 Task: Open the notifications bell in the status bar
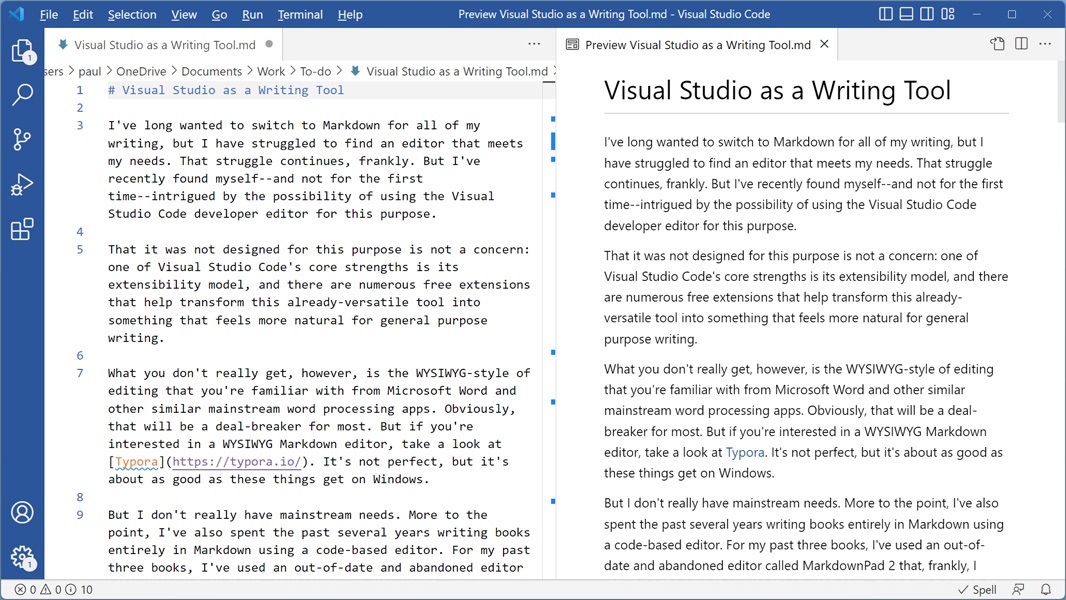(x=1046, y=590)
